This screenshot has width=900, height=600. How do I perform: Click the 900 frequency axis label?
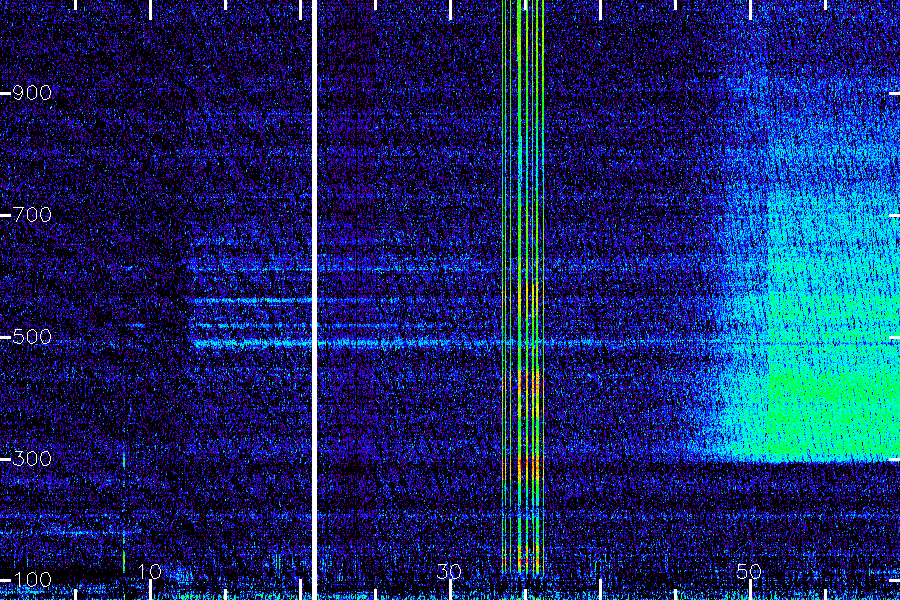[32, 92]
